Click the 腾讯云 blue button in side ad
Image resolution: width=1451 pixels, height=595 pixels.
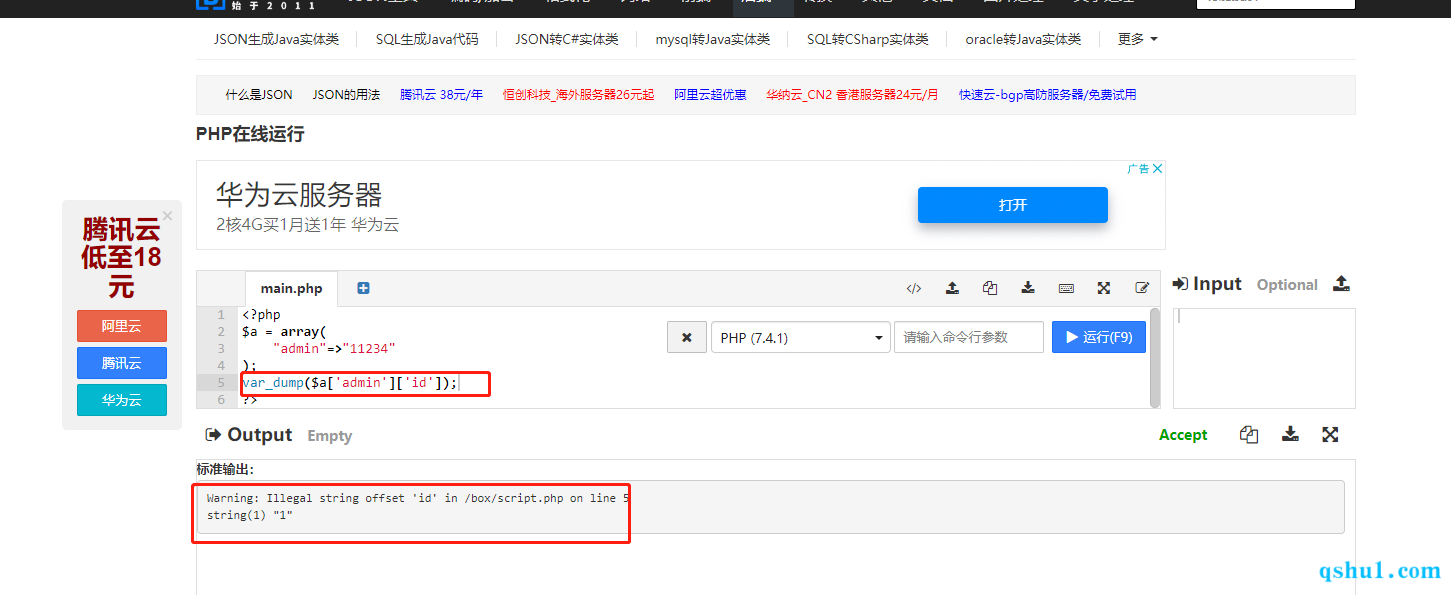(x=122, y=363)
